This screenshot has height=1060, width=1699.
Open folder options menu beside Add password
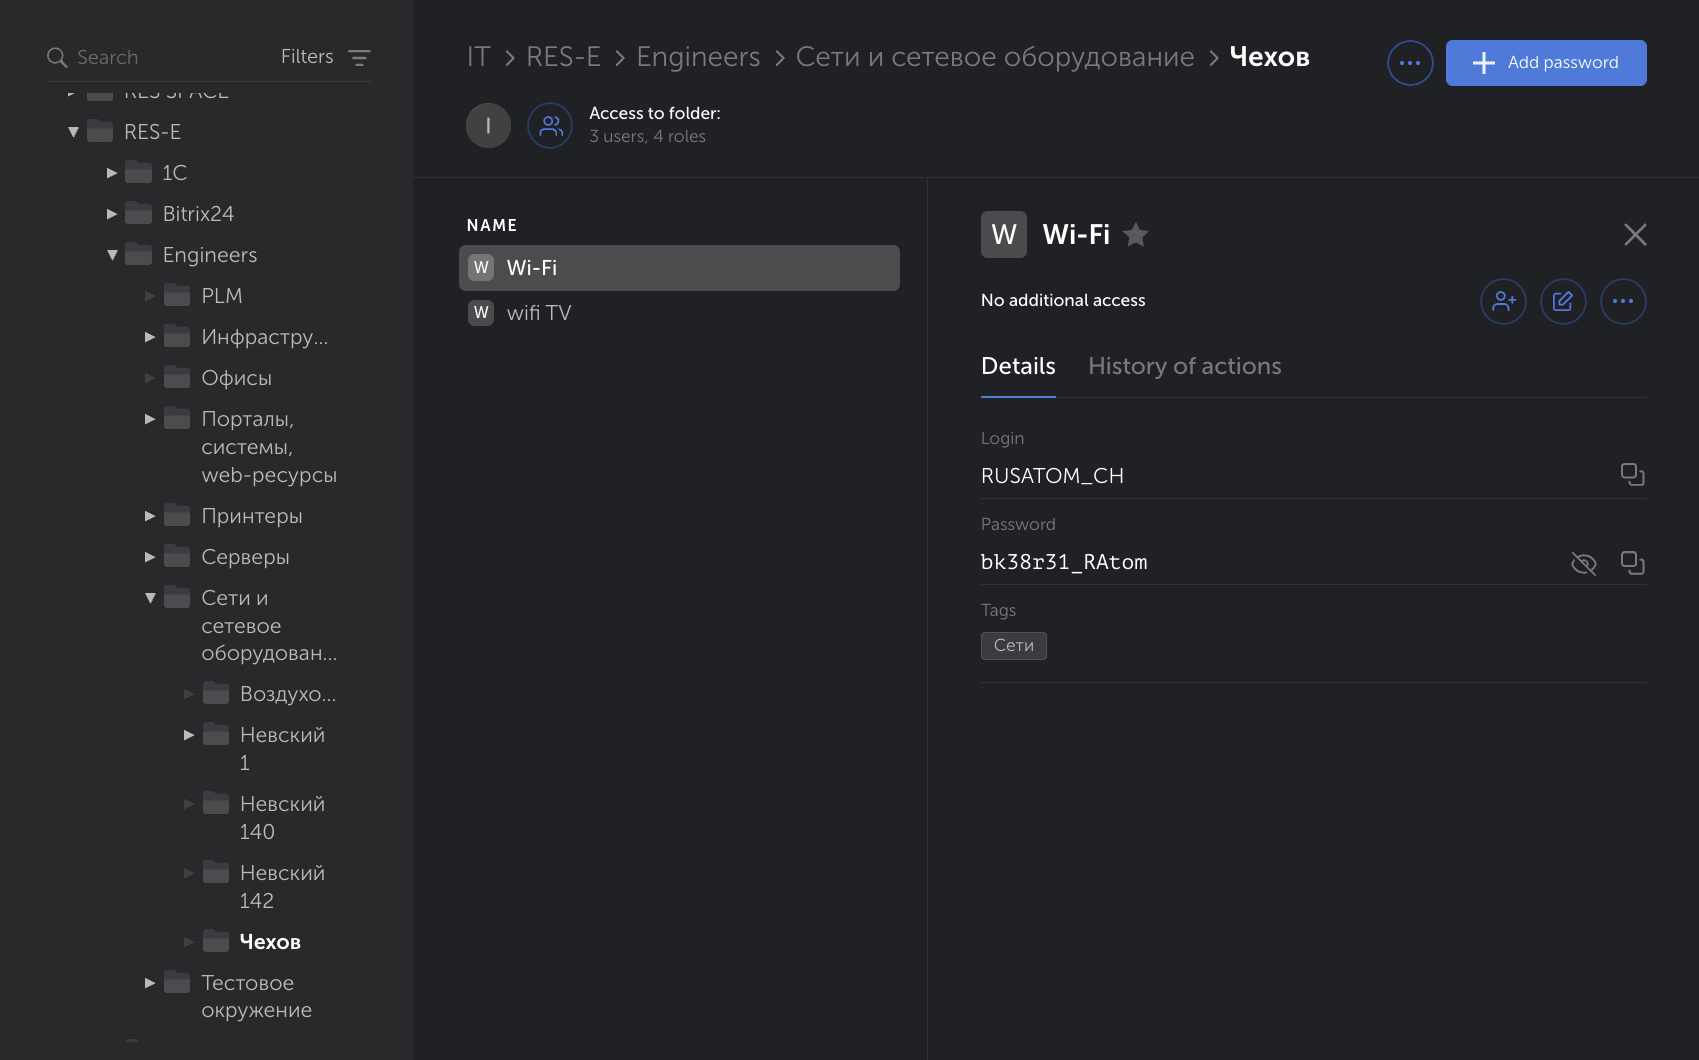1410,63
